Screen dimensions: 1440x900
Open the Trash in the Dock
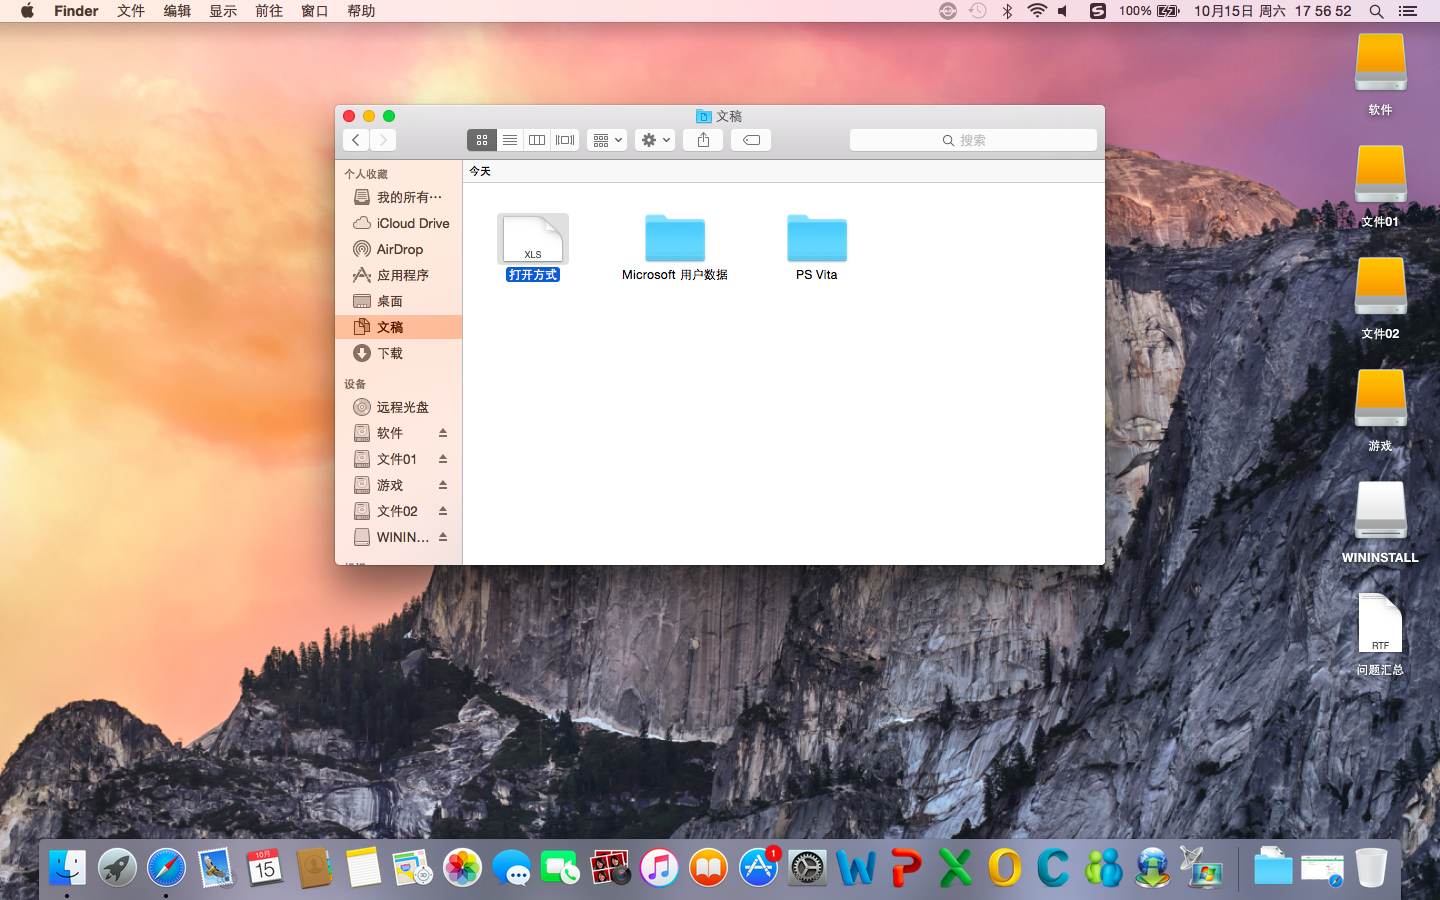tap(1371, 867)
